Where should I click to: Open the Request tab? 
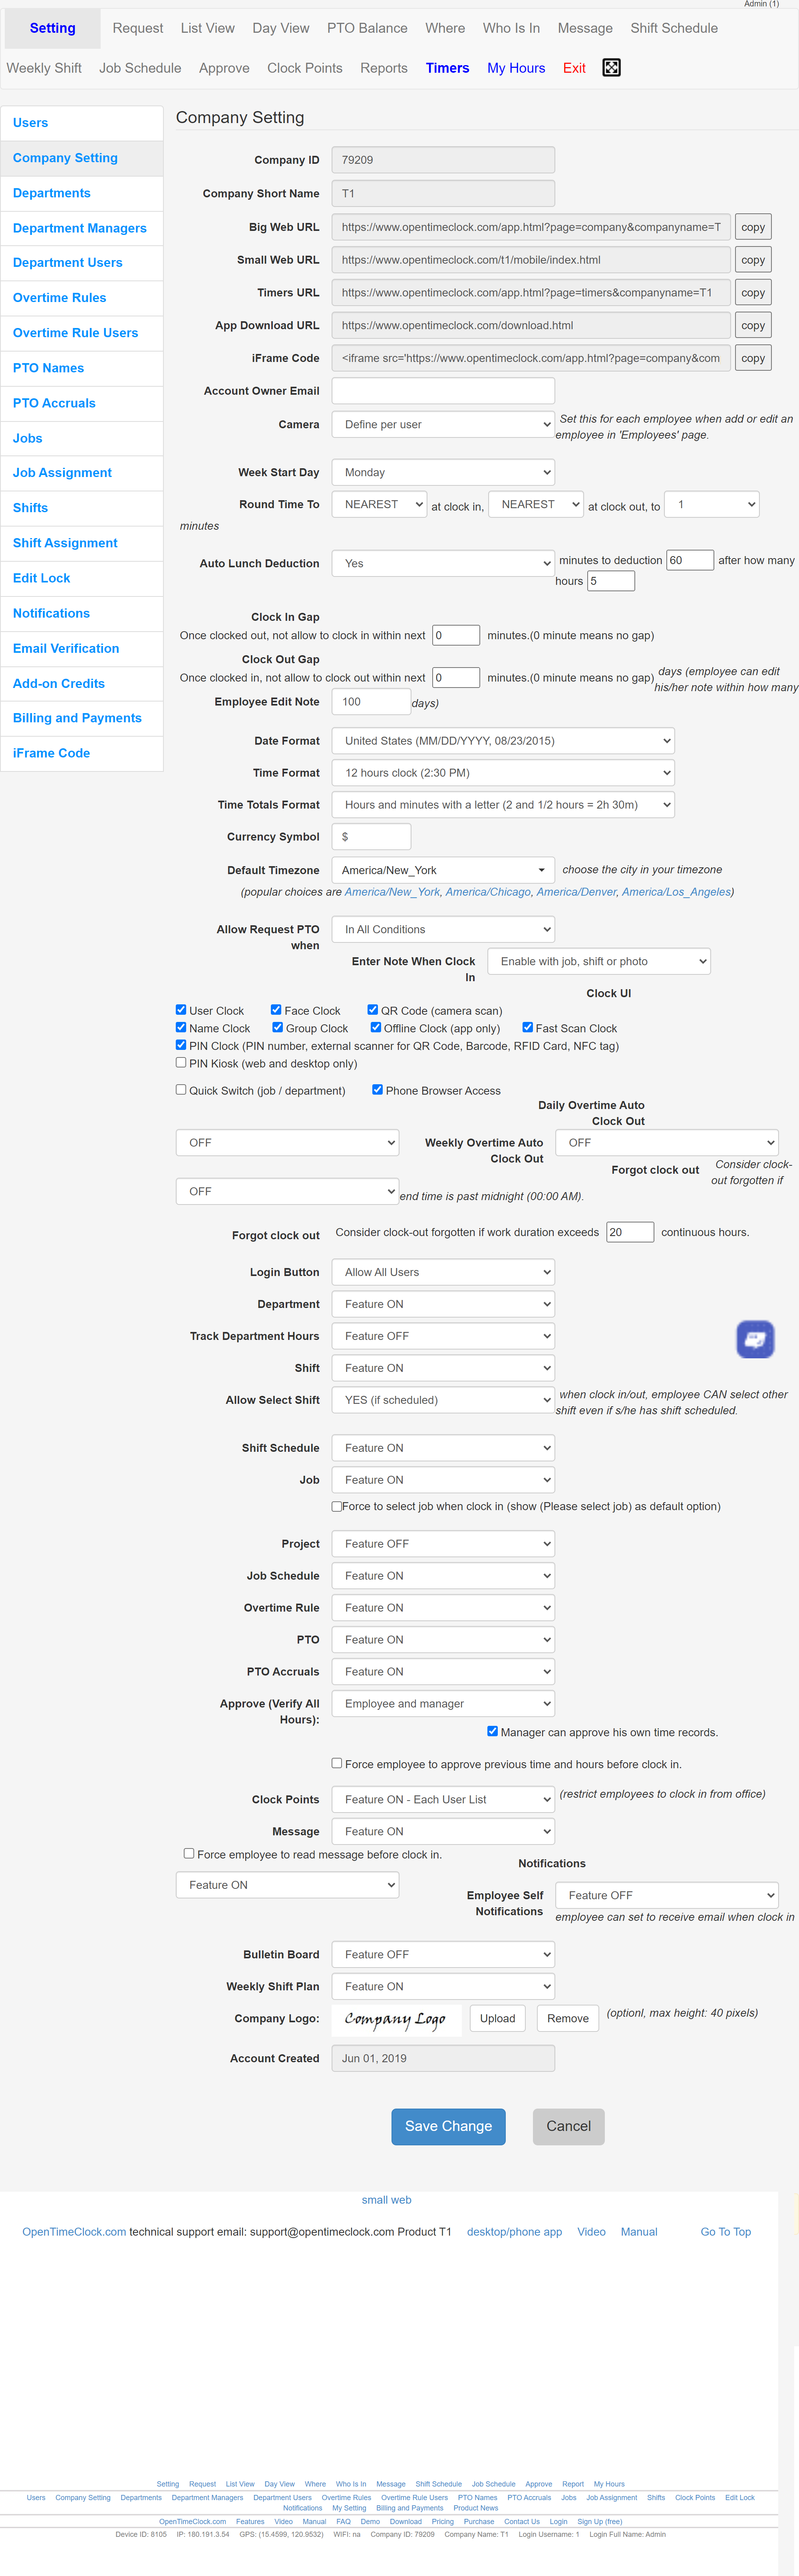[138, 28]
